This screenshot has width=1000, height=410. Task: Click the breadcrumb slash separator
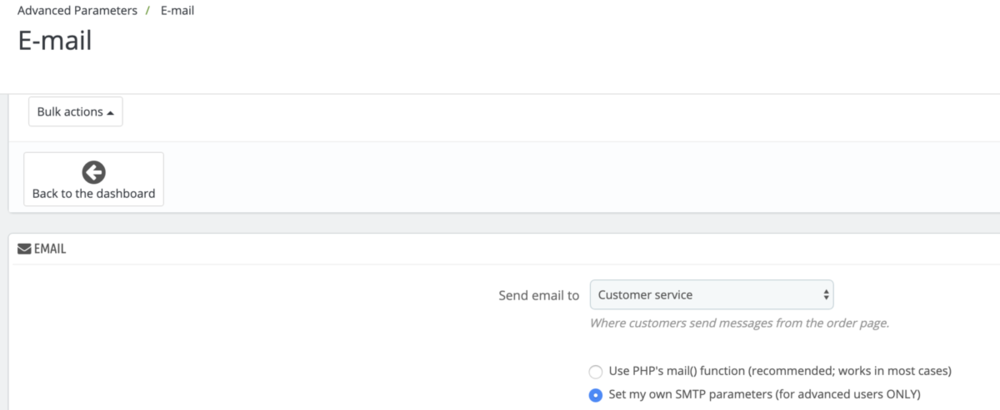coord(150,11)
